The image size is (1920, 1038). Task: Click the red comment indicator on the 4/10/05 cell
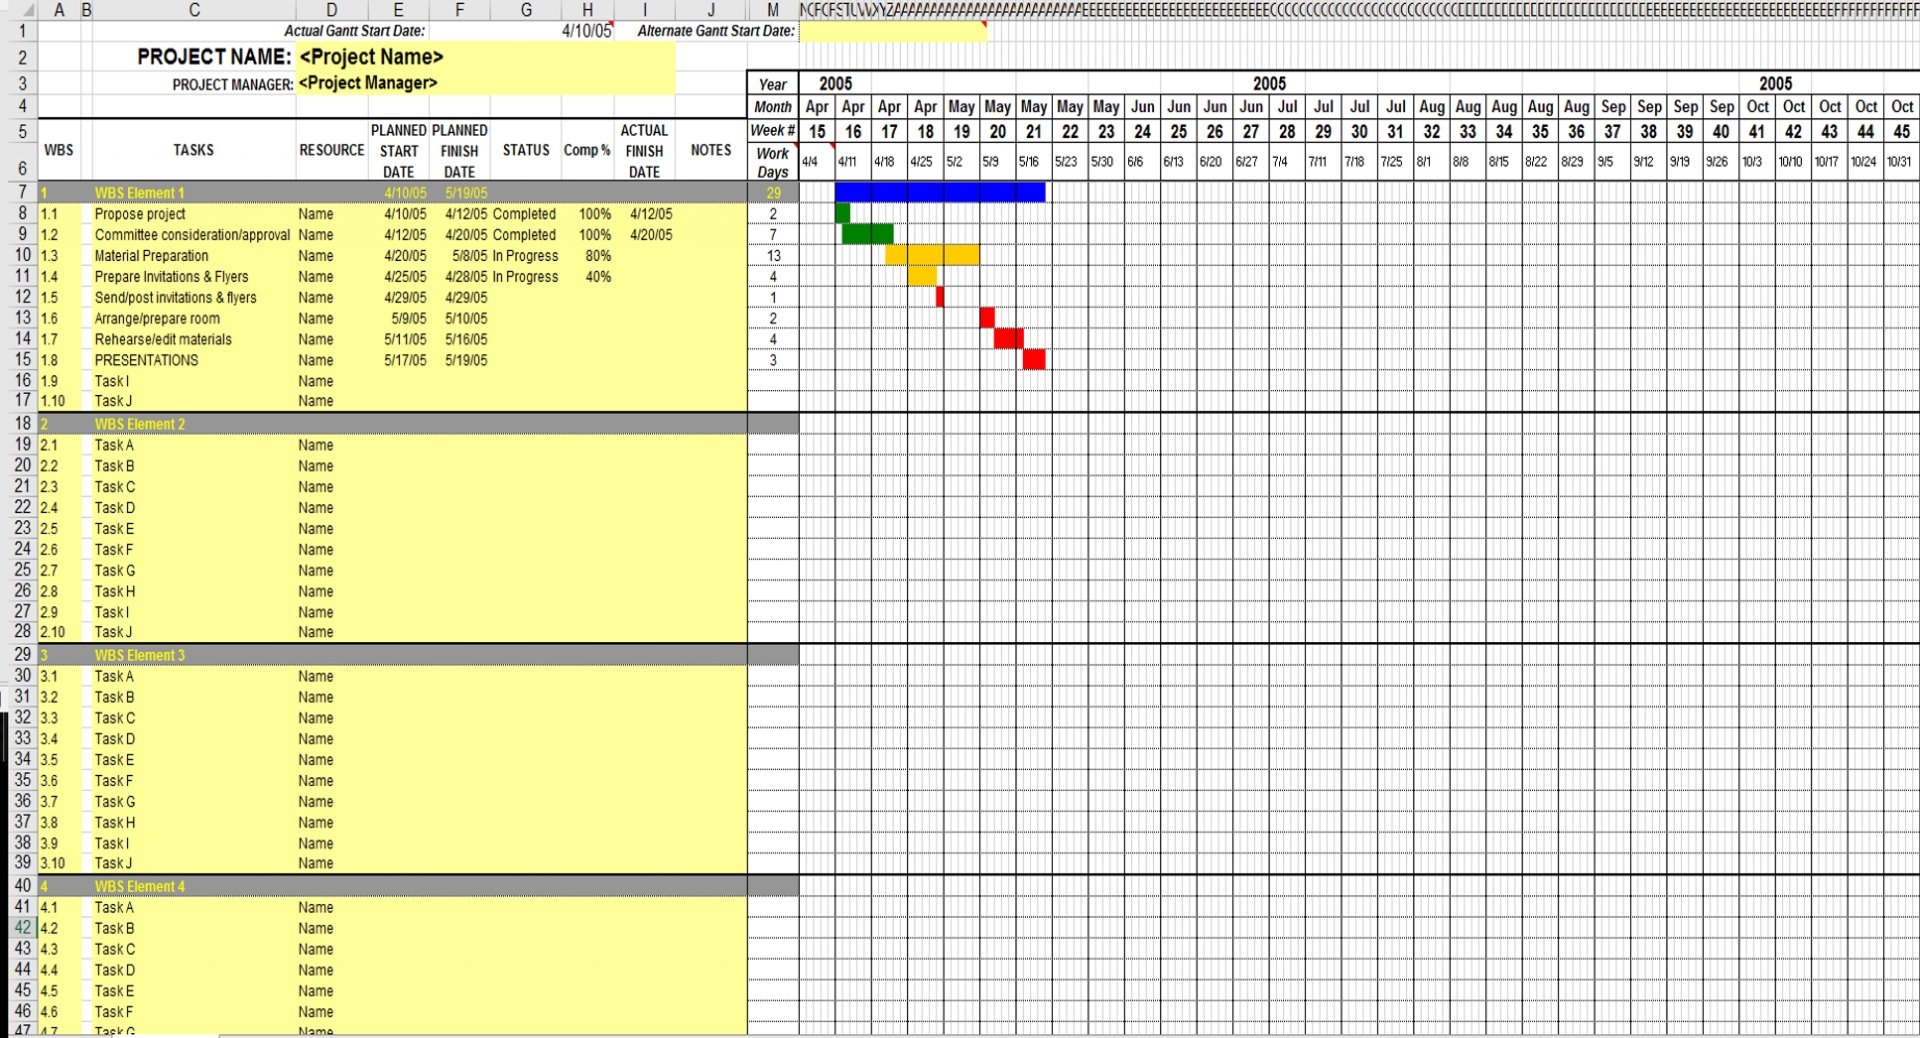(613, 24)
